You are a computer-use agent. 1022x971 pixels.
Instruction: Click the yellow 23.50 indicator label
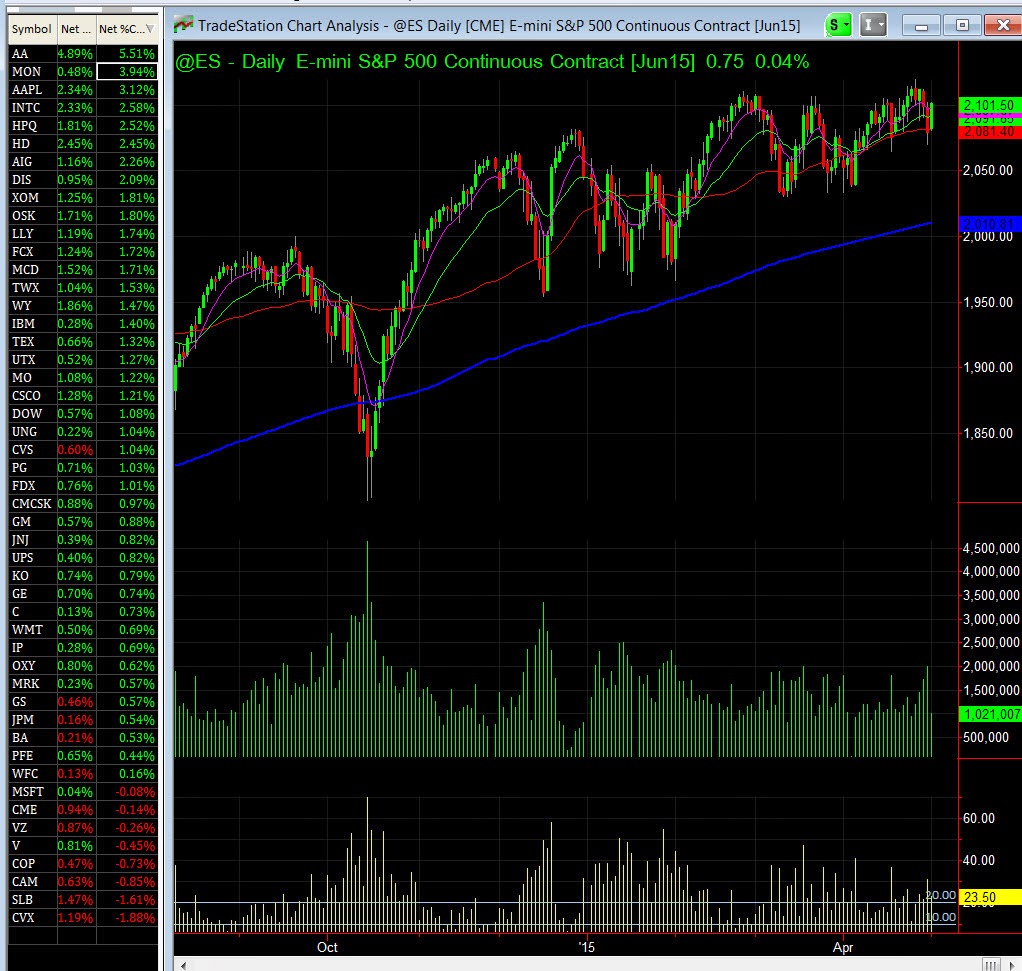tap(989, 897)
